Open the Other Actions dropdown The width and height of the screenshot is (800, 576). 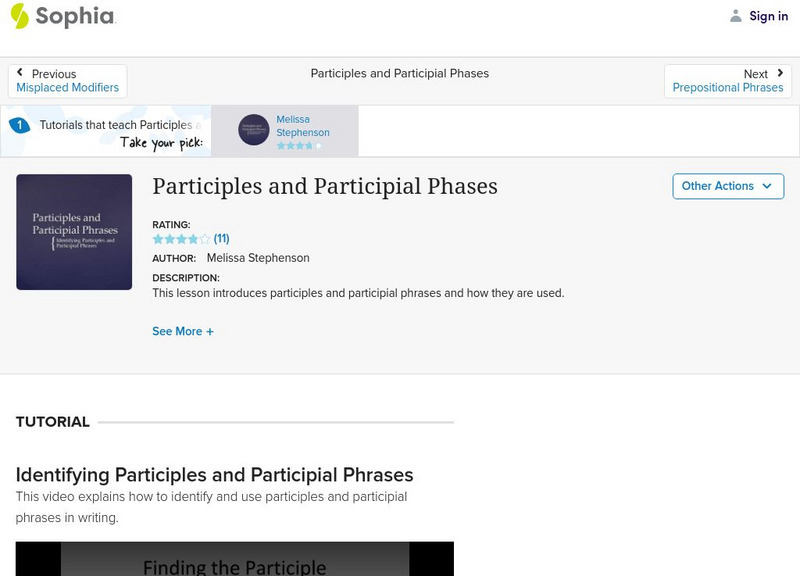[x=727, y=186]
